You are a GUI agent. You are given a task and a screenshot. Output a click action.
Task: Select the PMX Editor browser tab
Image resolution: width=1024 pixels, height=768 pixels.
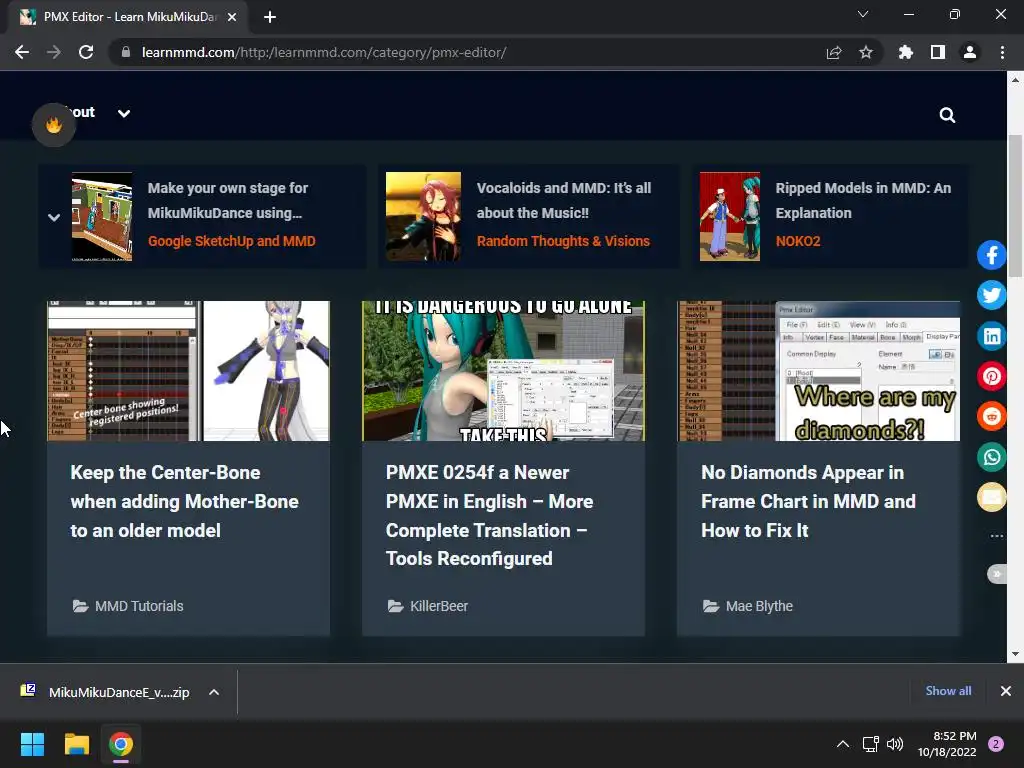point(129,17)
